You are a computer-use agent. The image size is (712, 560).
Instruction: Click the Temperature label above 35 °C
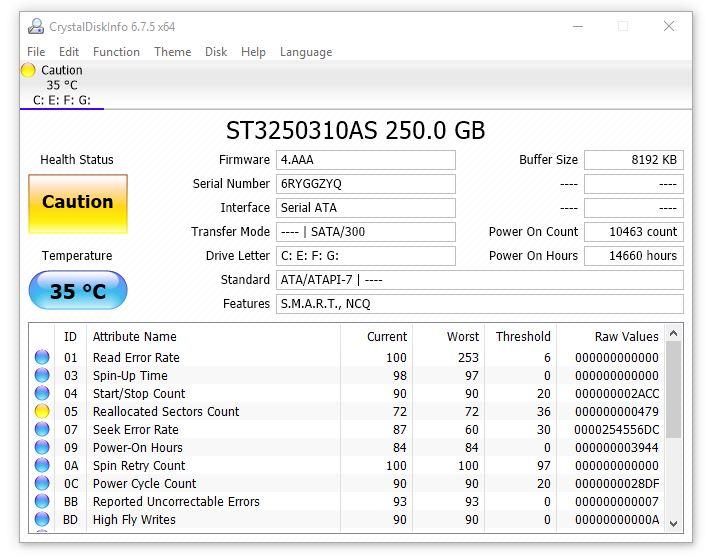[x=77, y=256]
